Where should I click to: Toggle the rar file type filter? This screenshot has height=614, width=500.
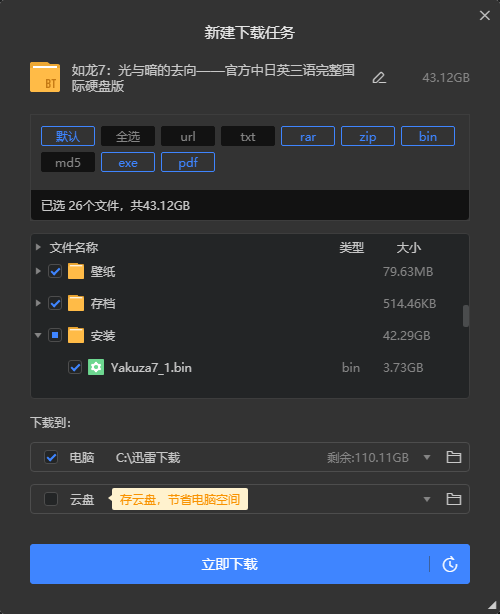coord(308,136)
